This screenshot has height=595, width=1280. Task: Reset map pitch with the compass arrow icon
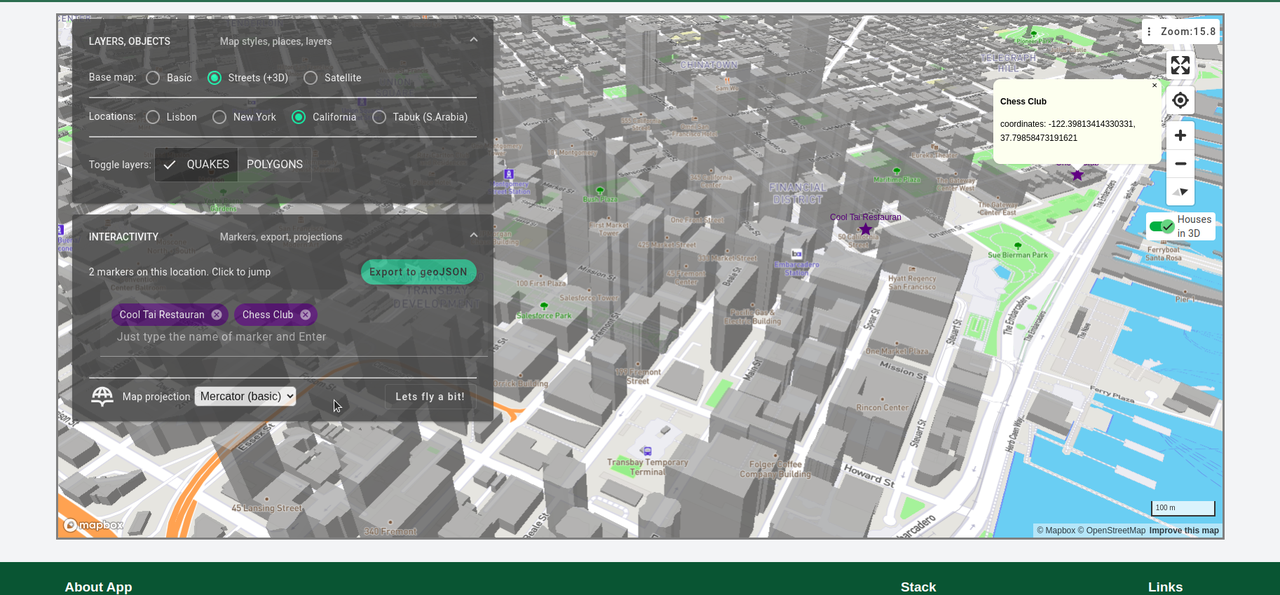point(1180,192)
